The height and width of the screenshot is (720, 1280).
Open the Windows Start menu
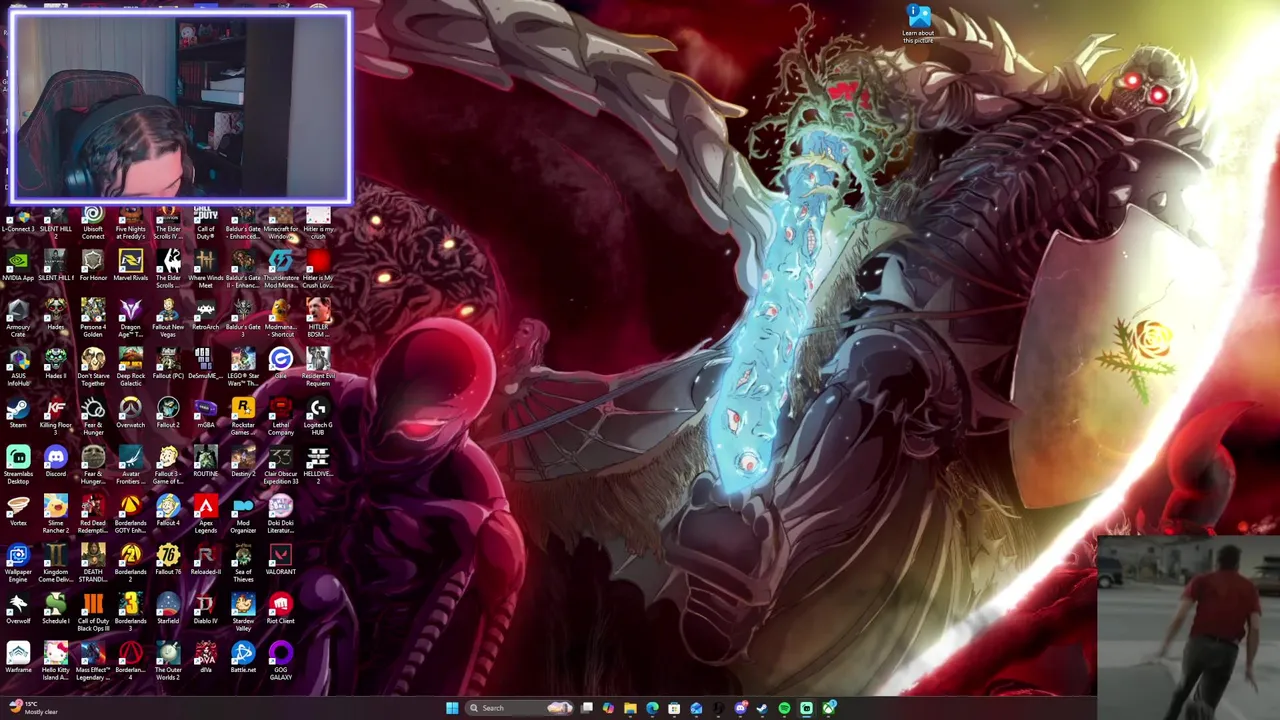452,708
